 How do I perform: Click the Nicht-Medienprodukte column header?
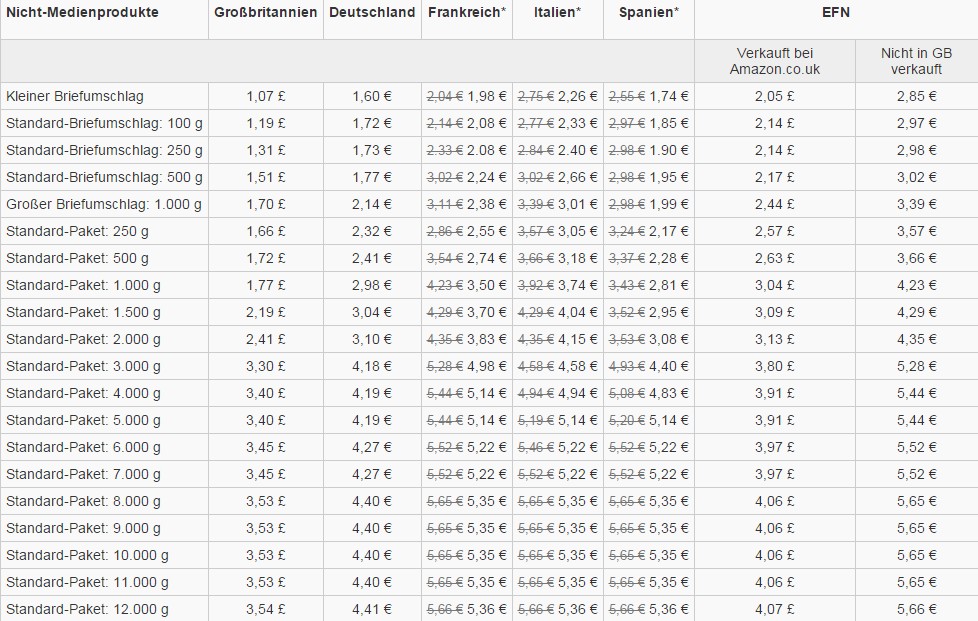(x=82, y=12)
